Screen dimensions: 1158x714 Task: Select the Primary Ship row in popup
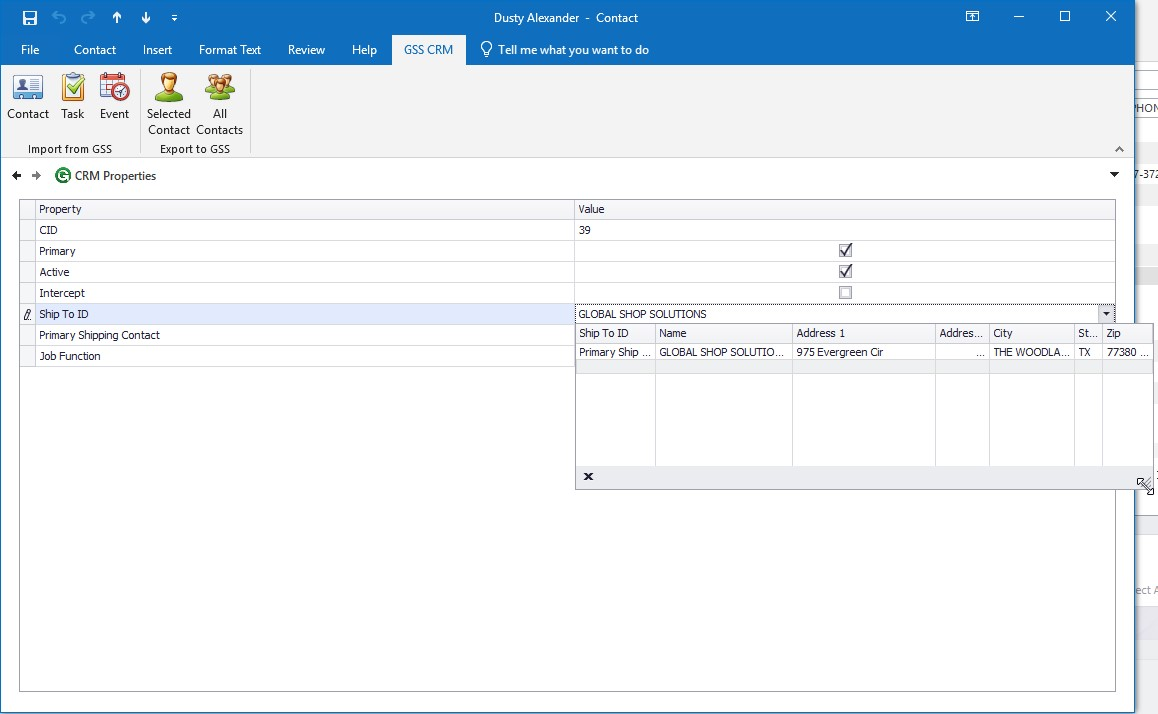863,352
